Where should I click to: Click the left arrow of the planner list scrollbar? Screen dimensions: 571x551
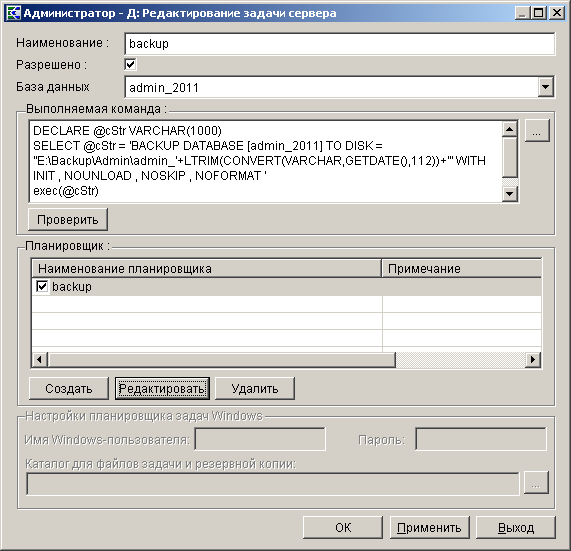pyautogui.click(x=40, y=360)
